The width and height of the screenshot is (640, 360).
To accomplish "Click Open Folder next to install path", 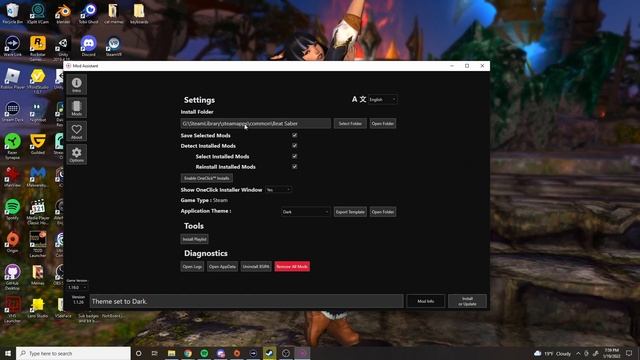I will (383, 123).
